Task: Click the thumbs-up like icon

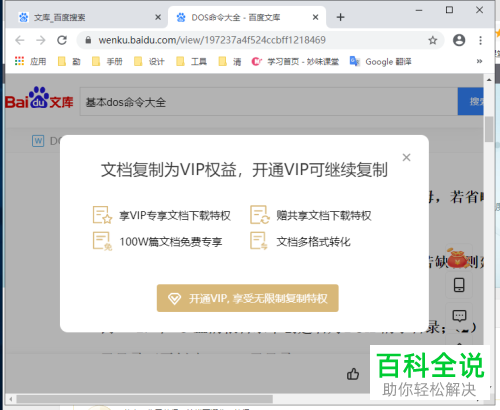Action: pyautogui.click(x=353, y=374)
